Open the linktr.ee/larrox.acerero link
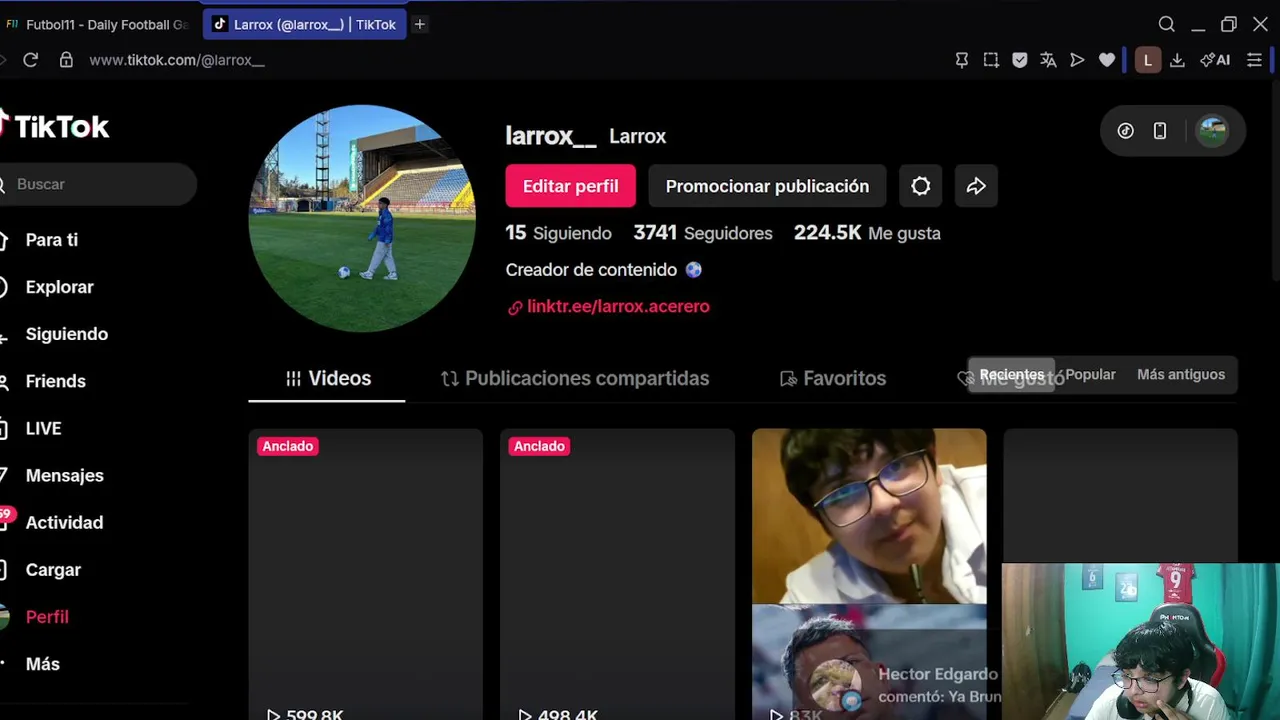Viewport: 1280px width, 720px height. pos(618,307)
